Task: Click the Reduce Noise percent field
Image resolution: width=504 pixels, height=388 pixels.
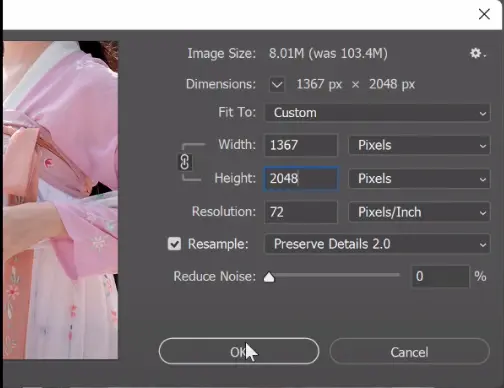Action: (441, 276)
